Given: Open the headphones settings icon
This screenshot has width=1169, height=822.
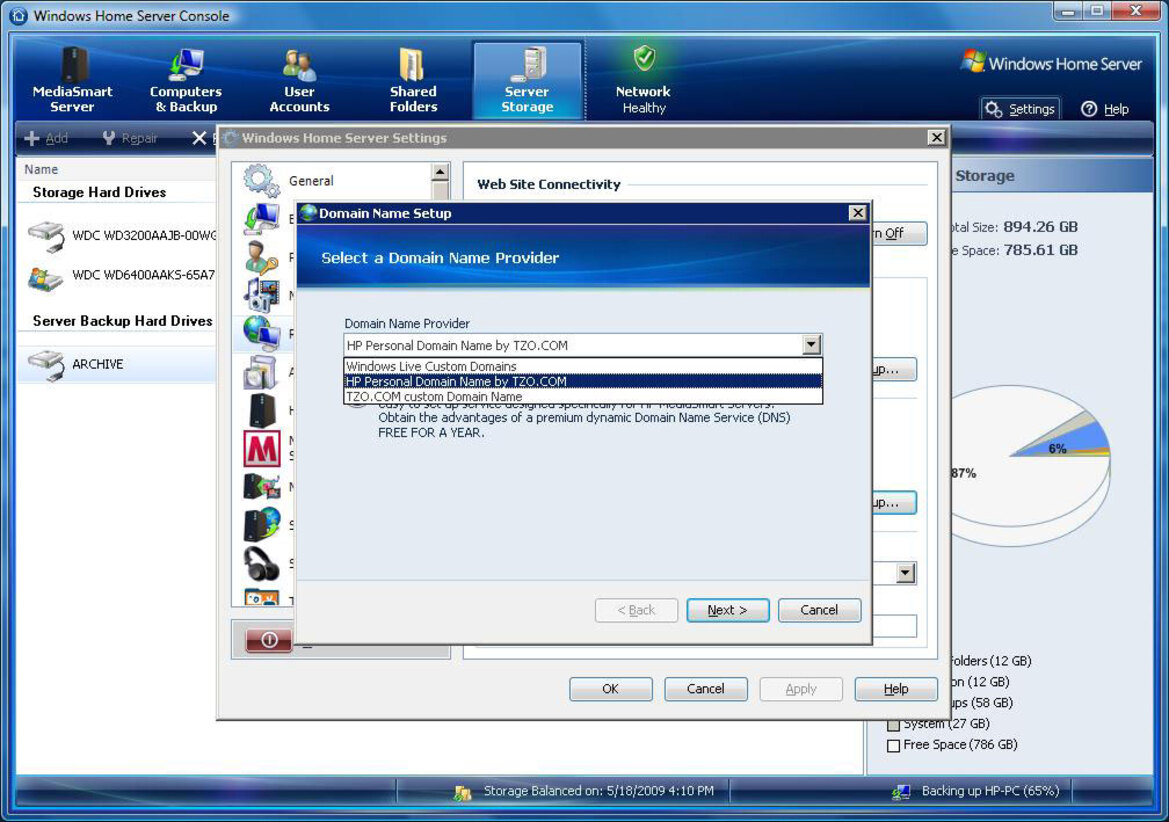Looking at the screenshot, I should click(261, 563).
